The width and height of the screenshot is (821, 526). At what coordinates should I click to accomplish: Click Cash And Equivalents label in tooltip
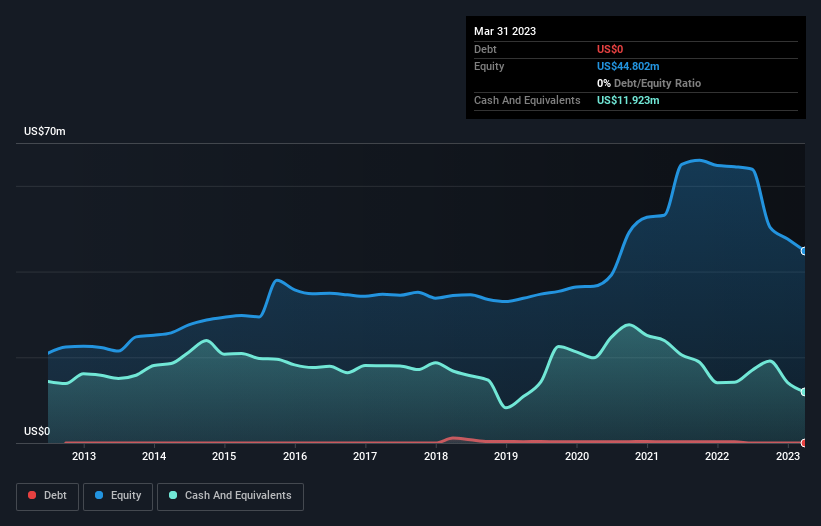527,100
